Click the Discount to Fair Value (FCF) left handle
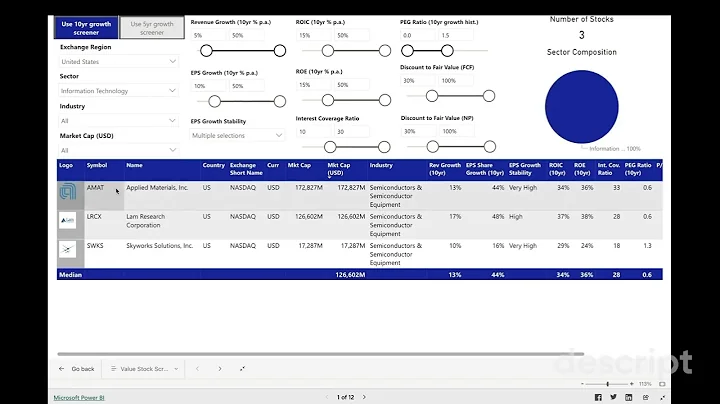The image size is (720, 404). tap(432, 96)
